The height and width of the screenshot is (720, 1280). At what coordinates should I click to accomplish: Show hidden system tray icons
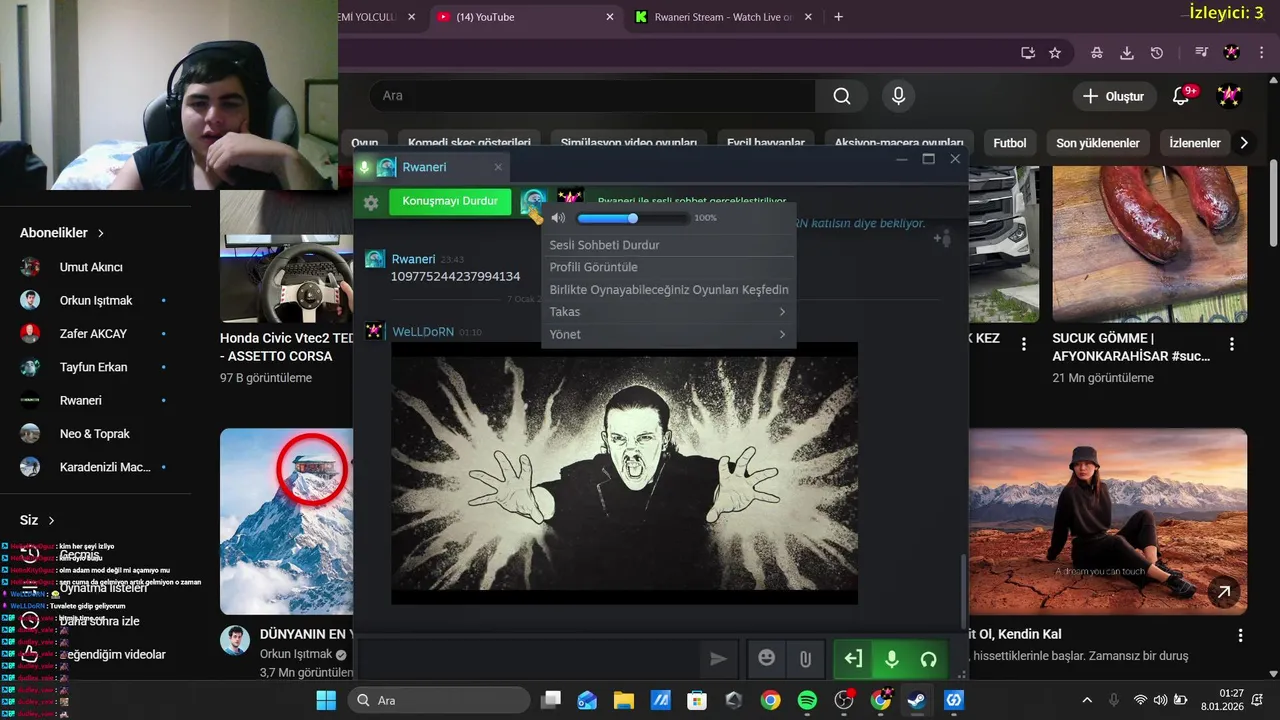tap(1087, 700)
